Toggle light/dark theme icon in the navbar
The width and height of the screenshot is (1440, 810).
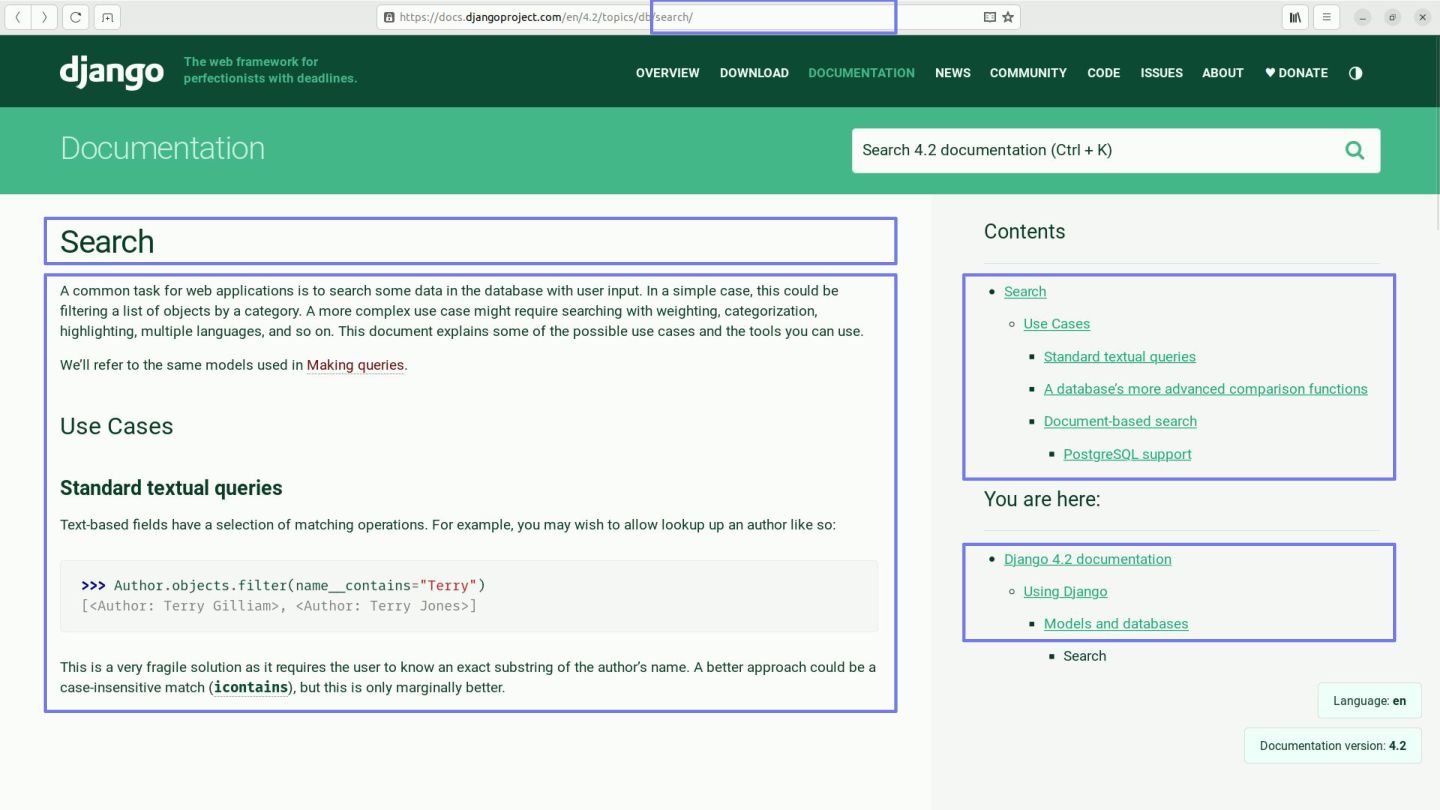click(1355, 73)
